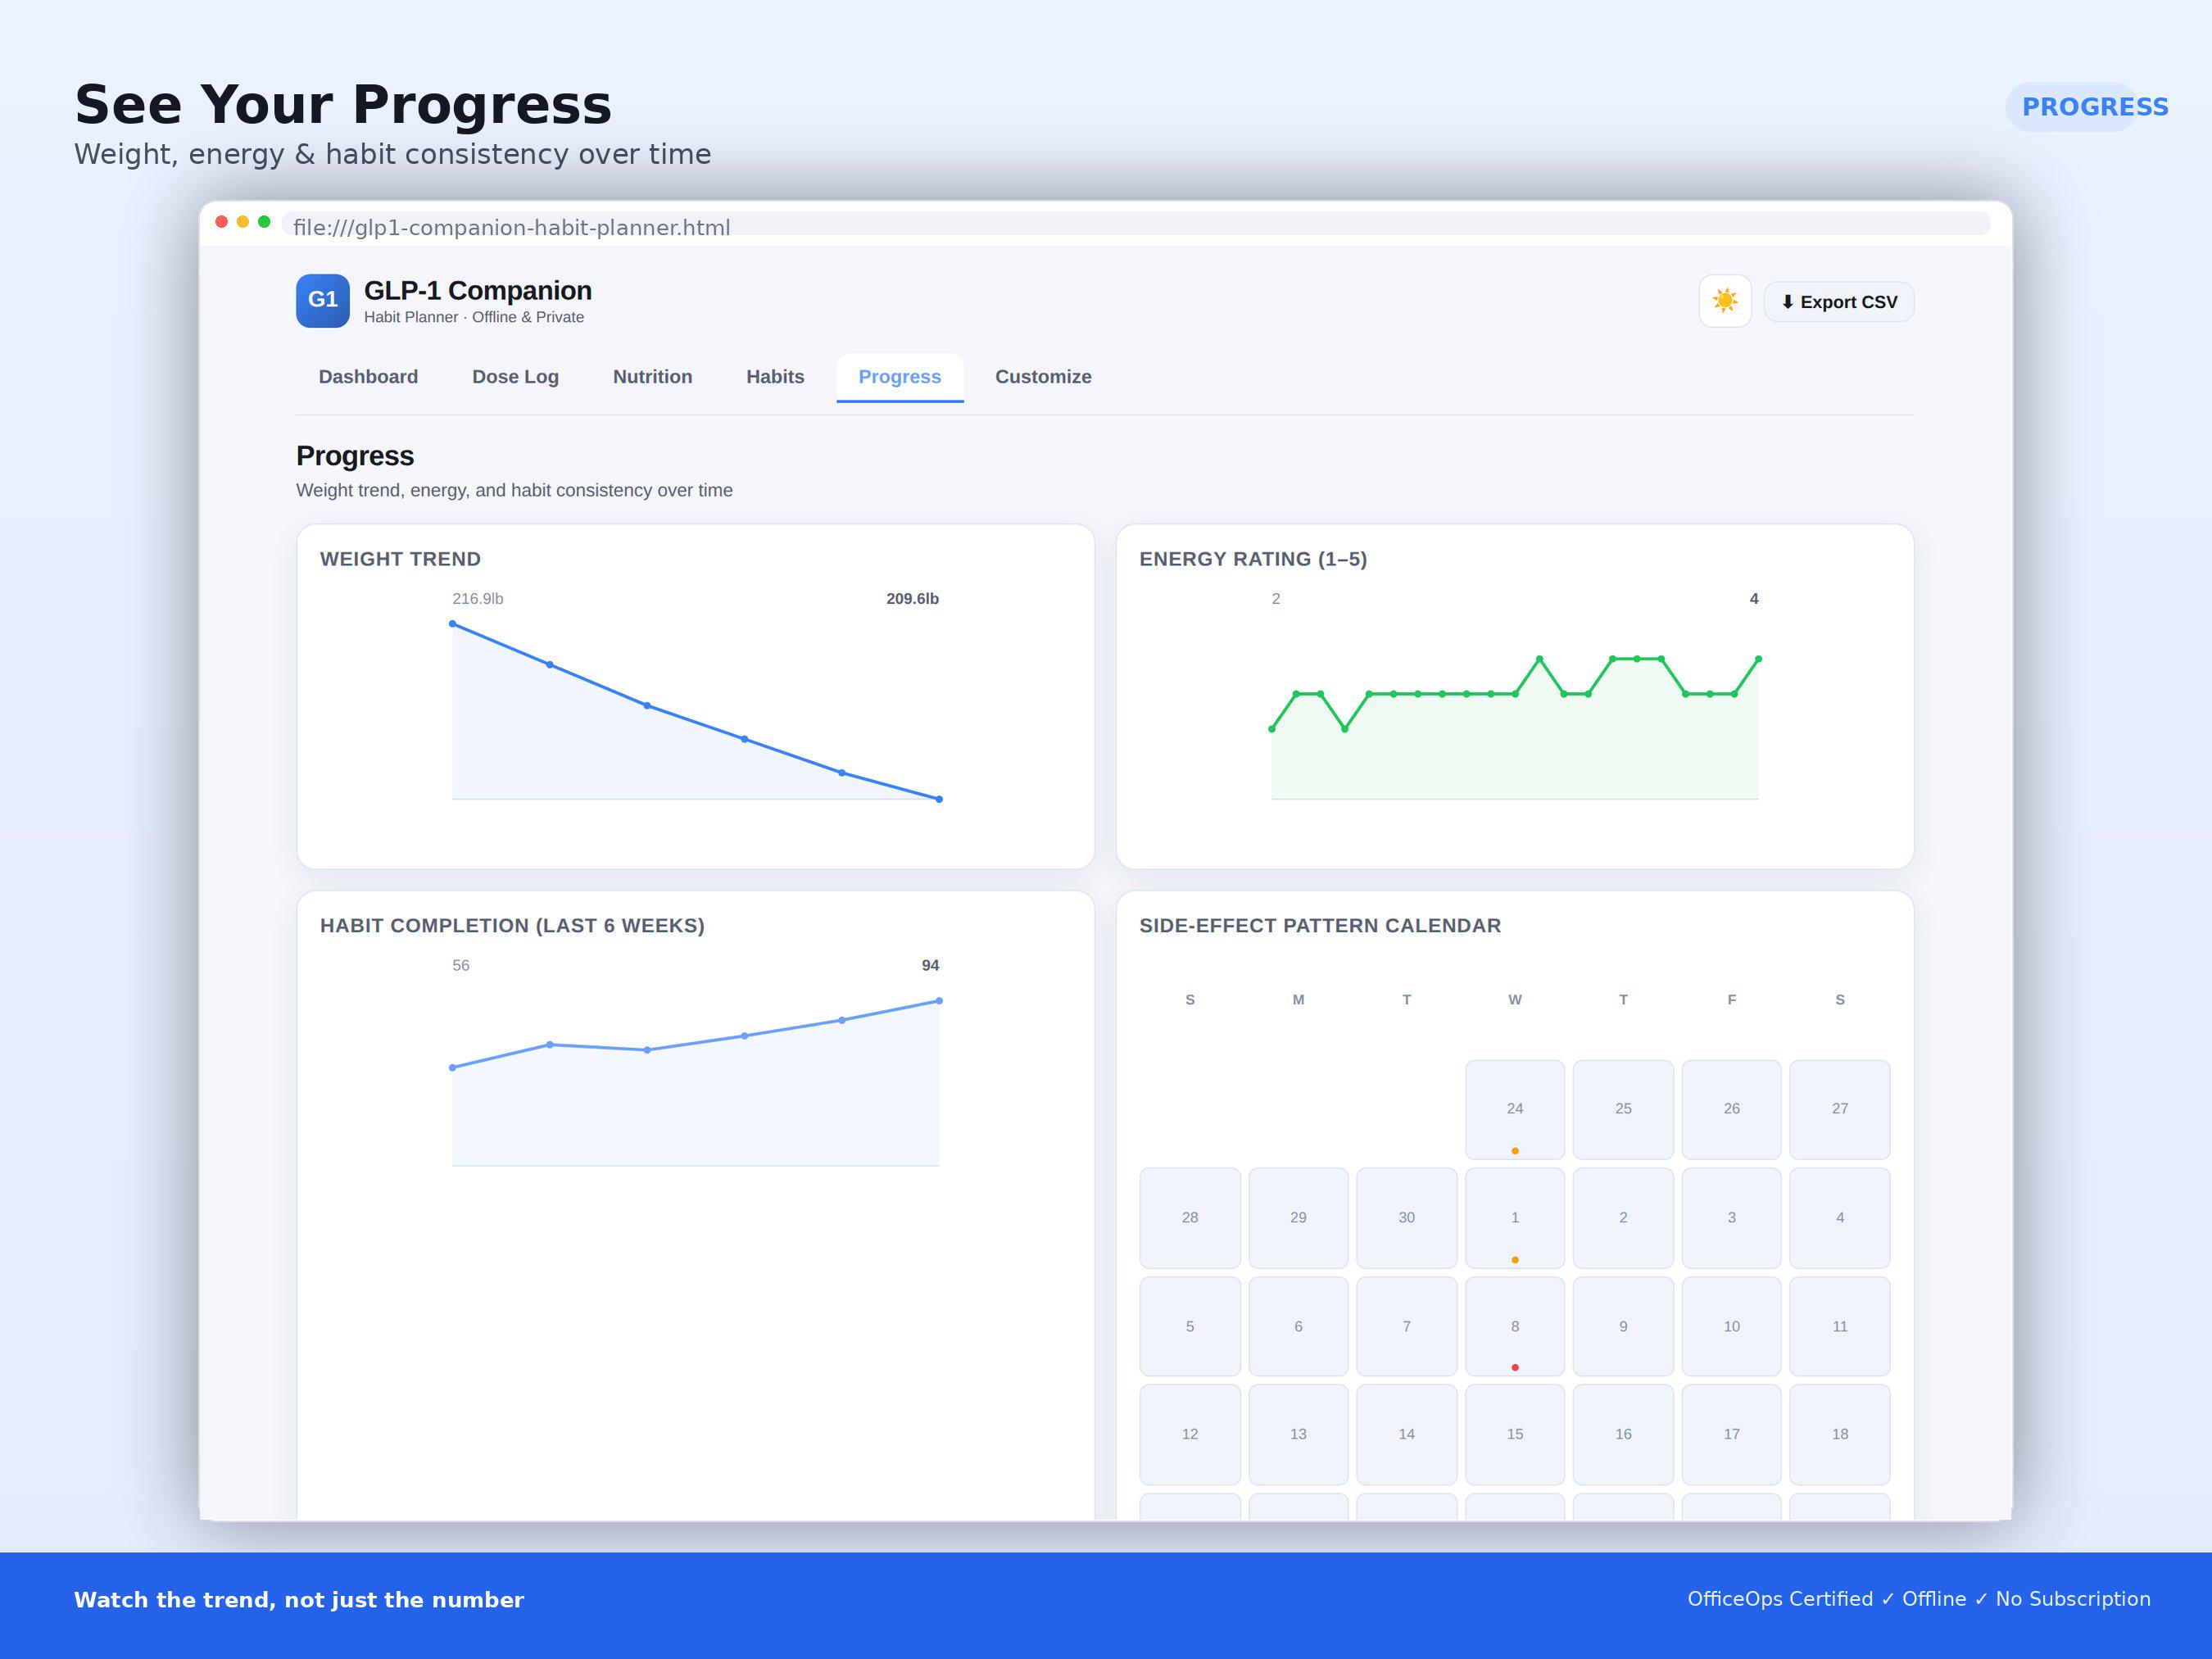
Task: Click calendar day 30
Action: [1407, 1218]
